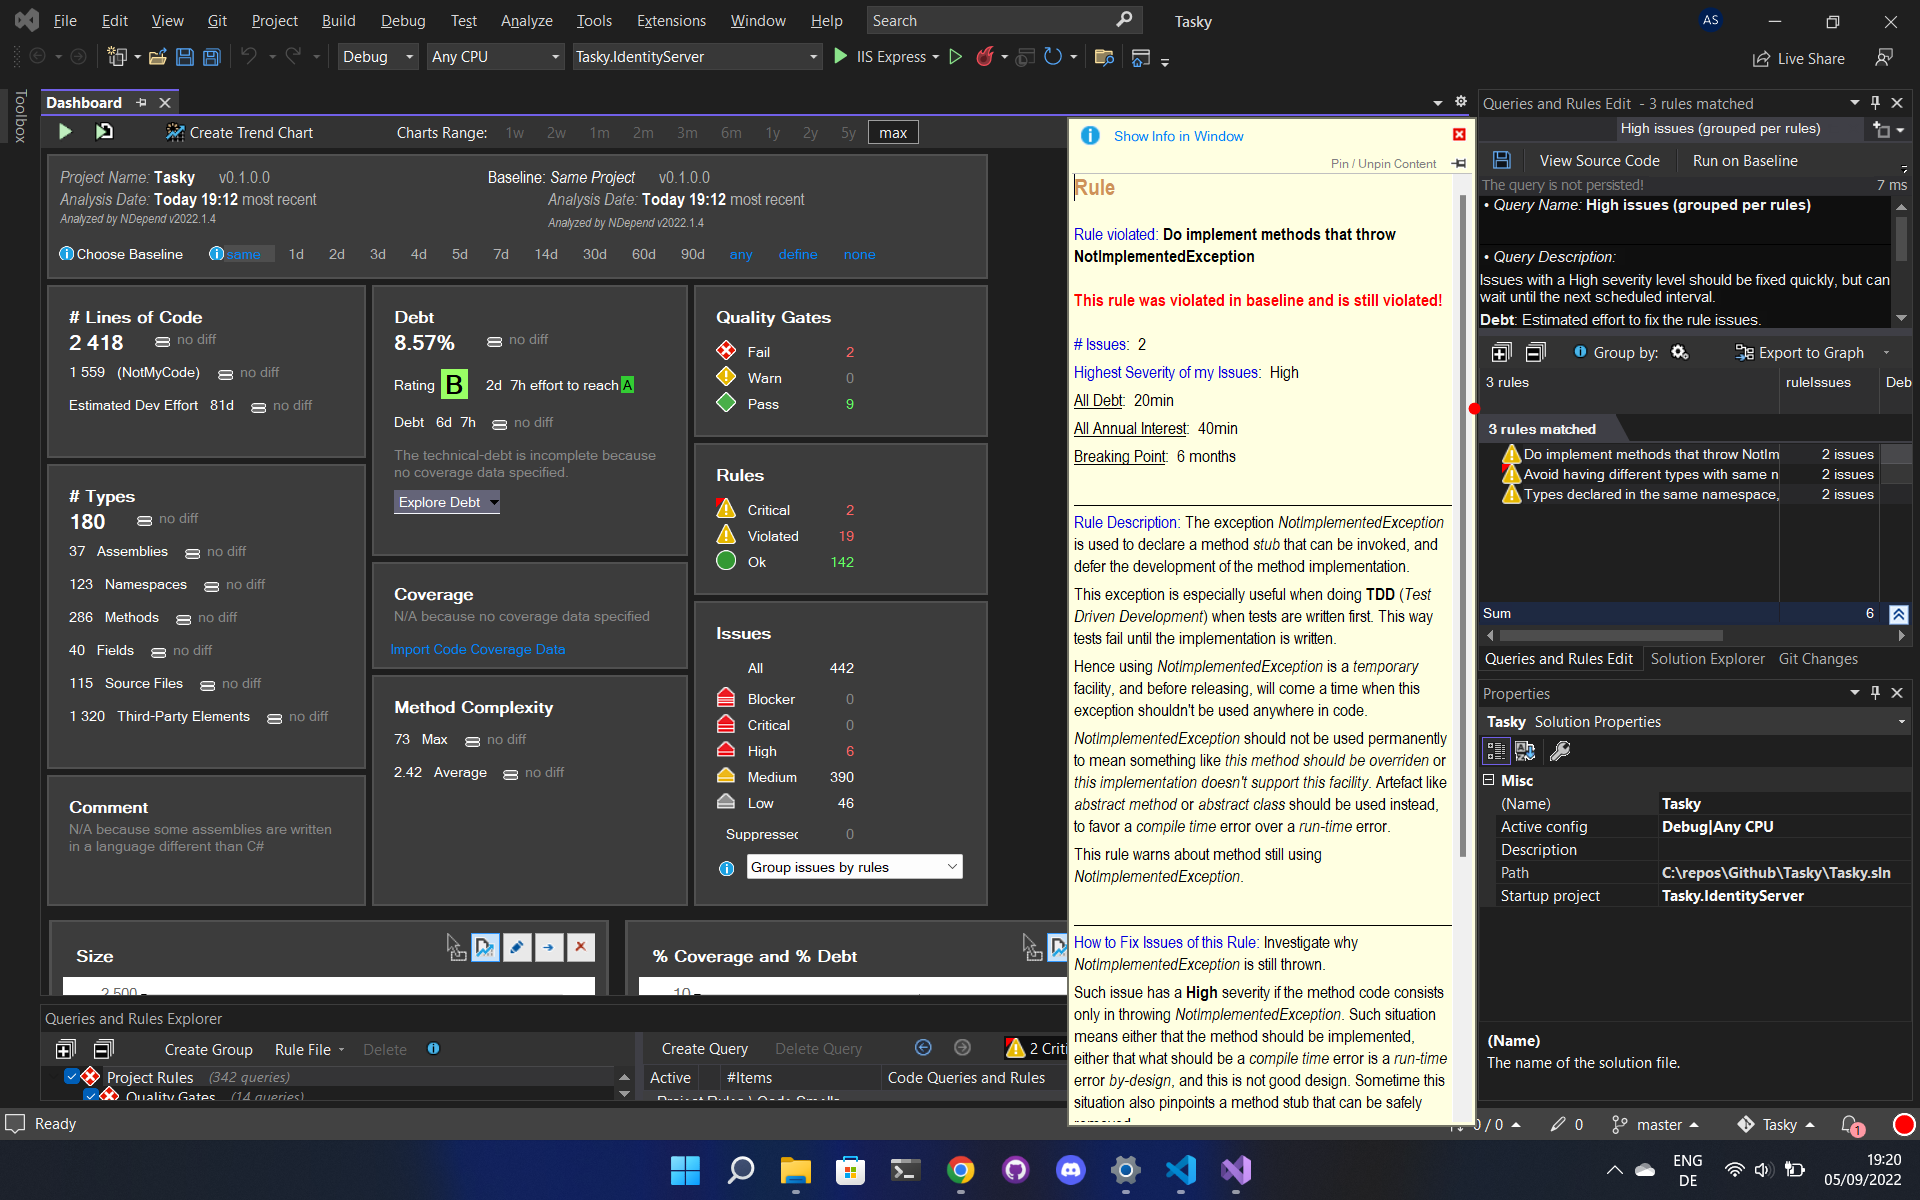This screenshot has height=1200, width=1920.
Task: Open the Debug configuration dropdown
Action: [x=378, y=57]
